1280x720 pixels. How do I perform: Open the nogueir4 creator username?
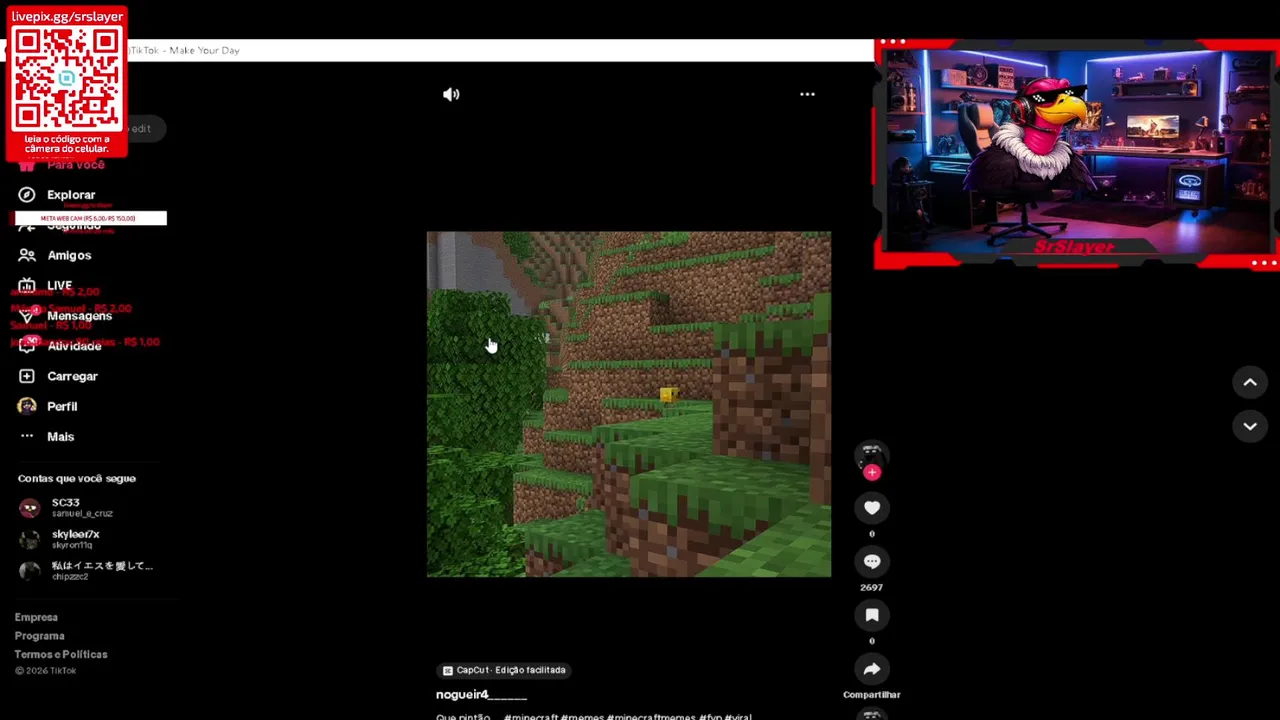pos(481,694)
